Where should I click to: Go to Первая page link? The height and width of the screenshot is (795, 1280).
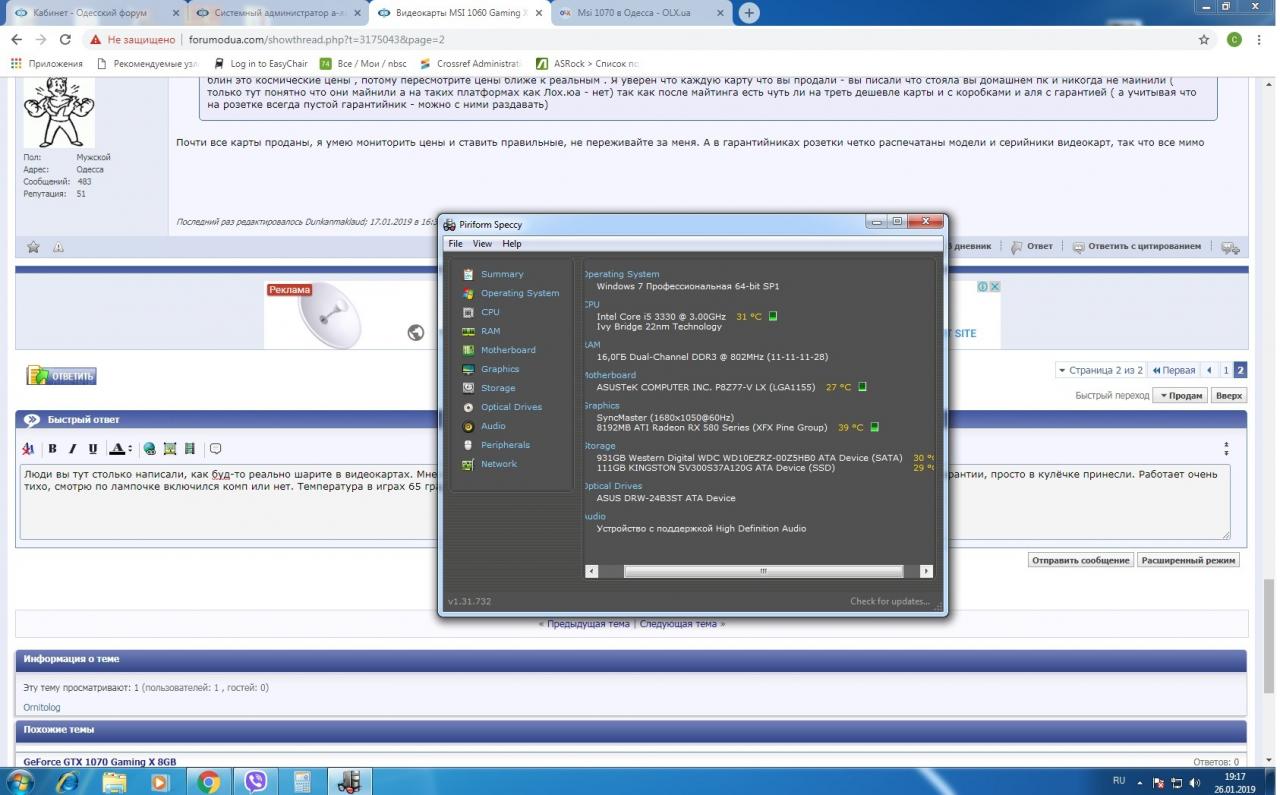click(x=1174, y=370)
